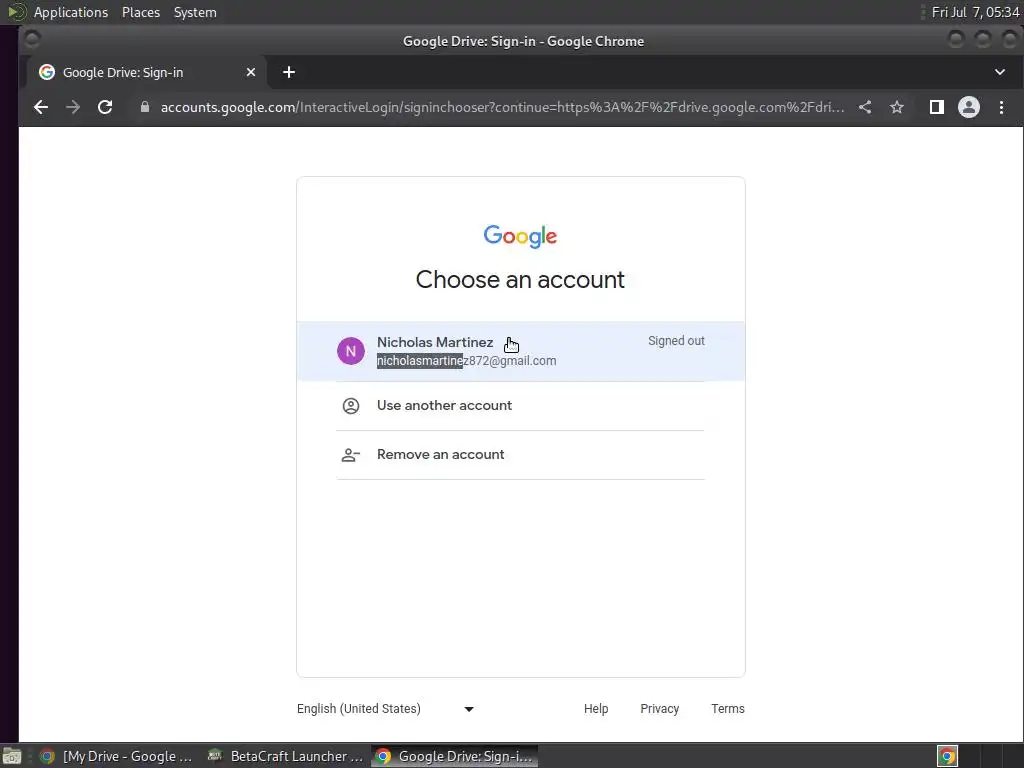Viewport: 1024px width, 768px height.
Task: Click the Signed out status text
Action: (676, 341)
